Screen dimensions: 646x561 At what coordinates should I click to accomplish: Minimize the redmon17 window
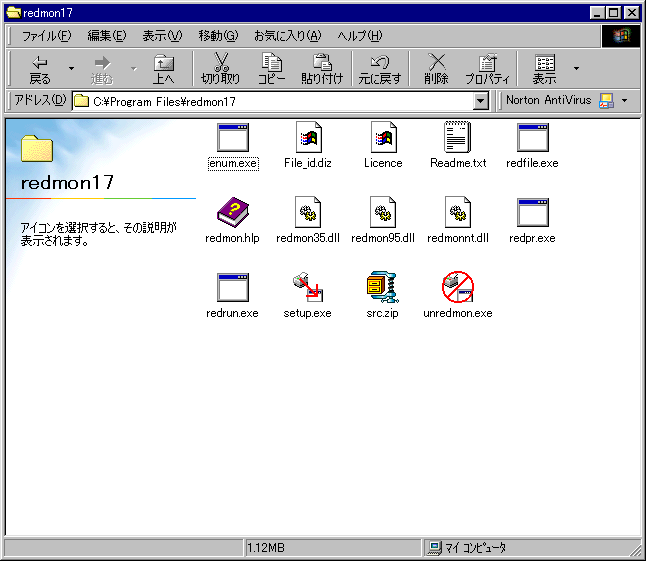597,13
